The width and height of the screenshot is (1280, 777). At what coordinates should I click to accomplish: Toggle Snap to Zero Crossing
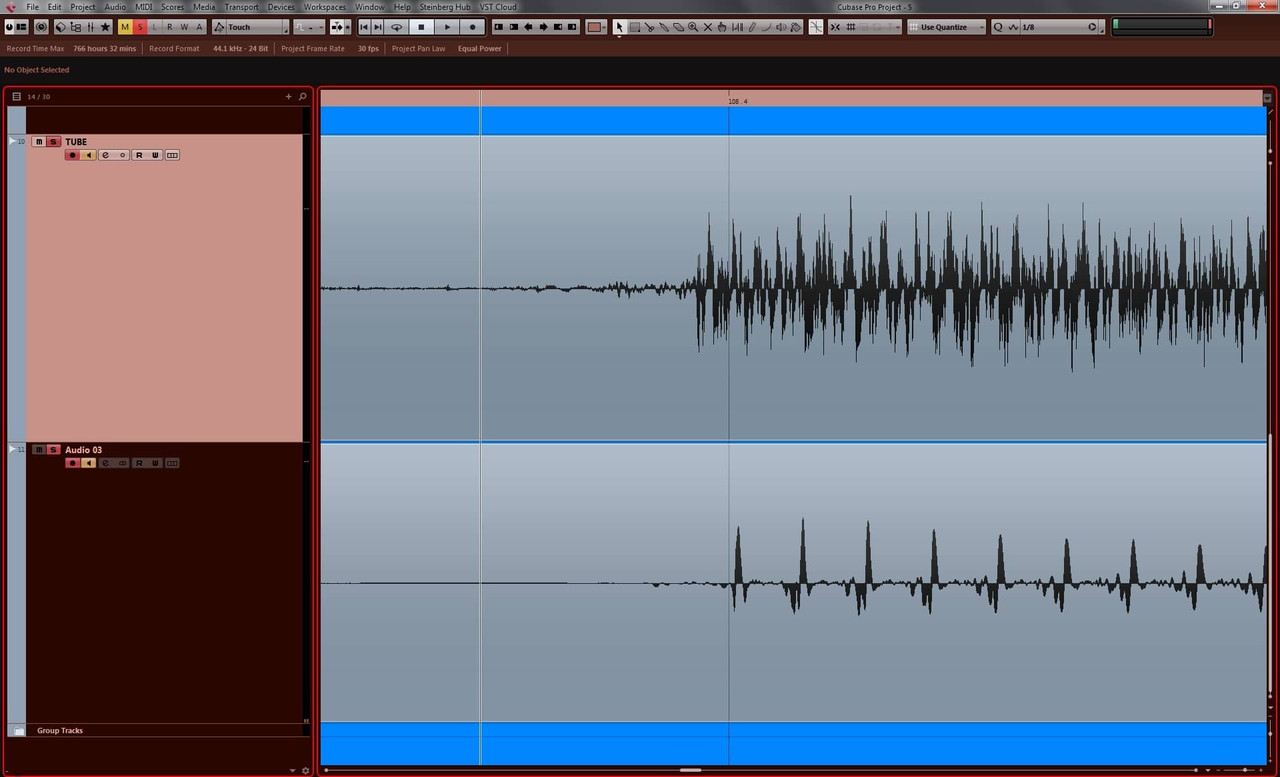(x=816, y=27)
